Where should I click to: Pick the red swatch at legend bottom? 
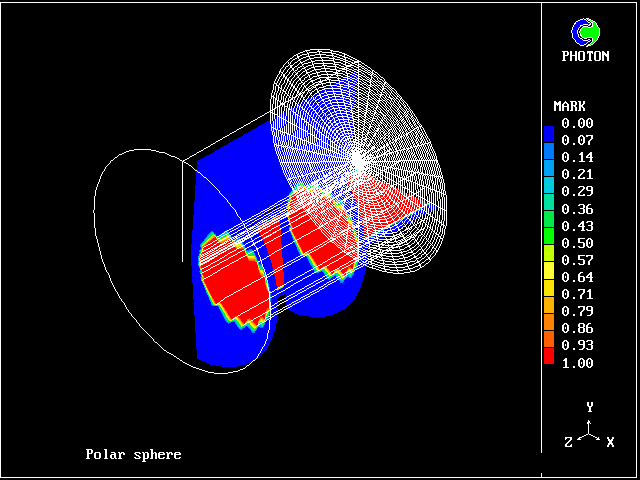(x=548, y=355)
